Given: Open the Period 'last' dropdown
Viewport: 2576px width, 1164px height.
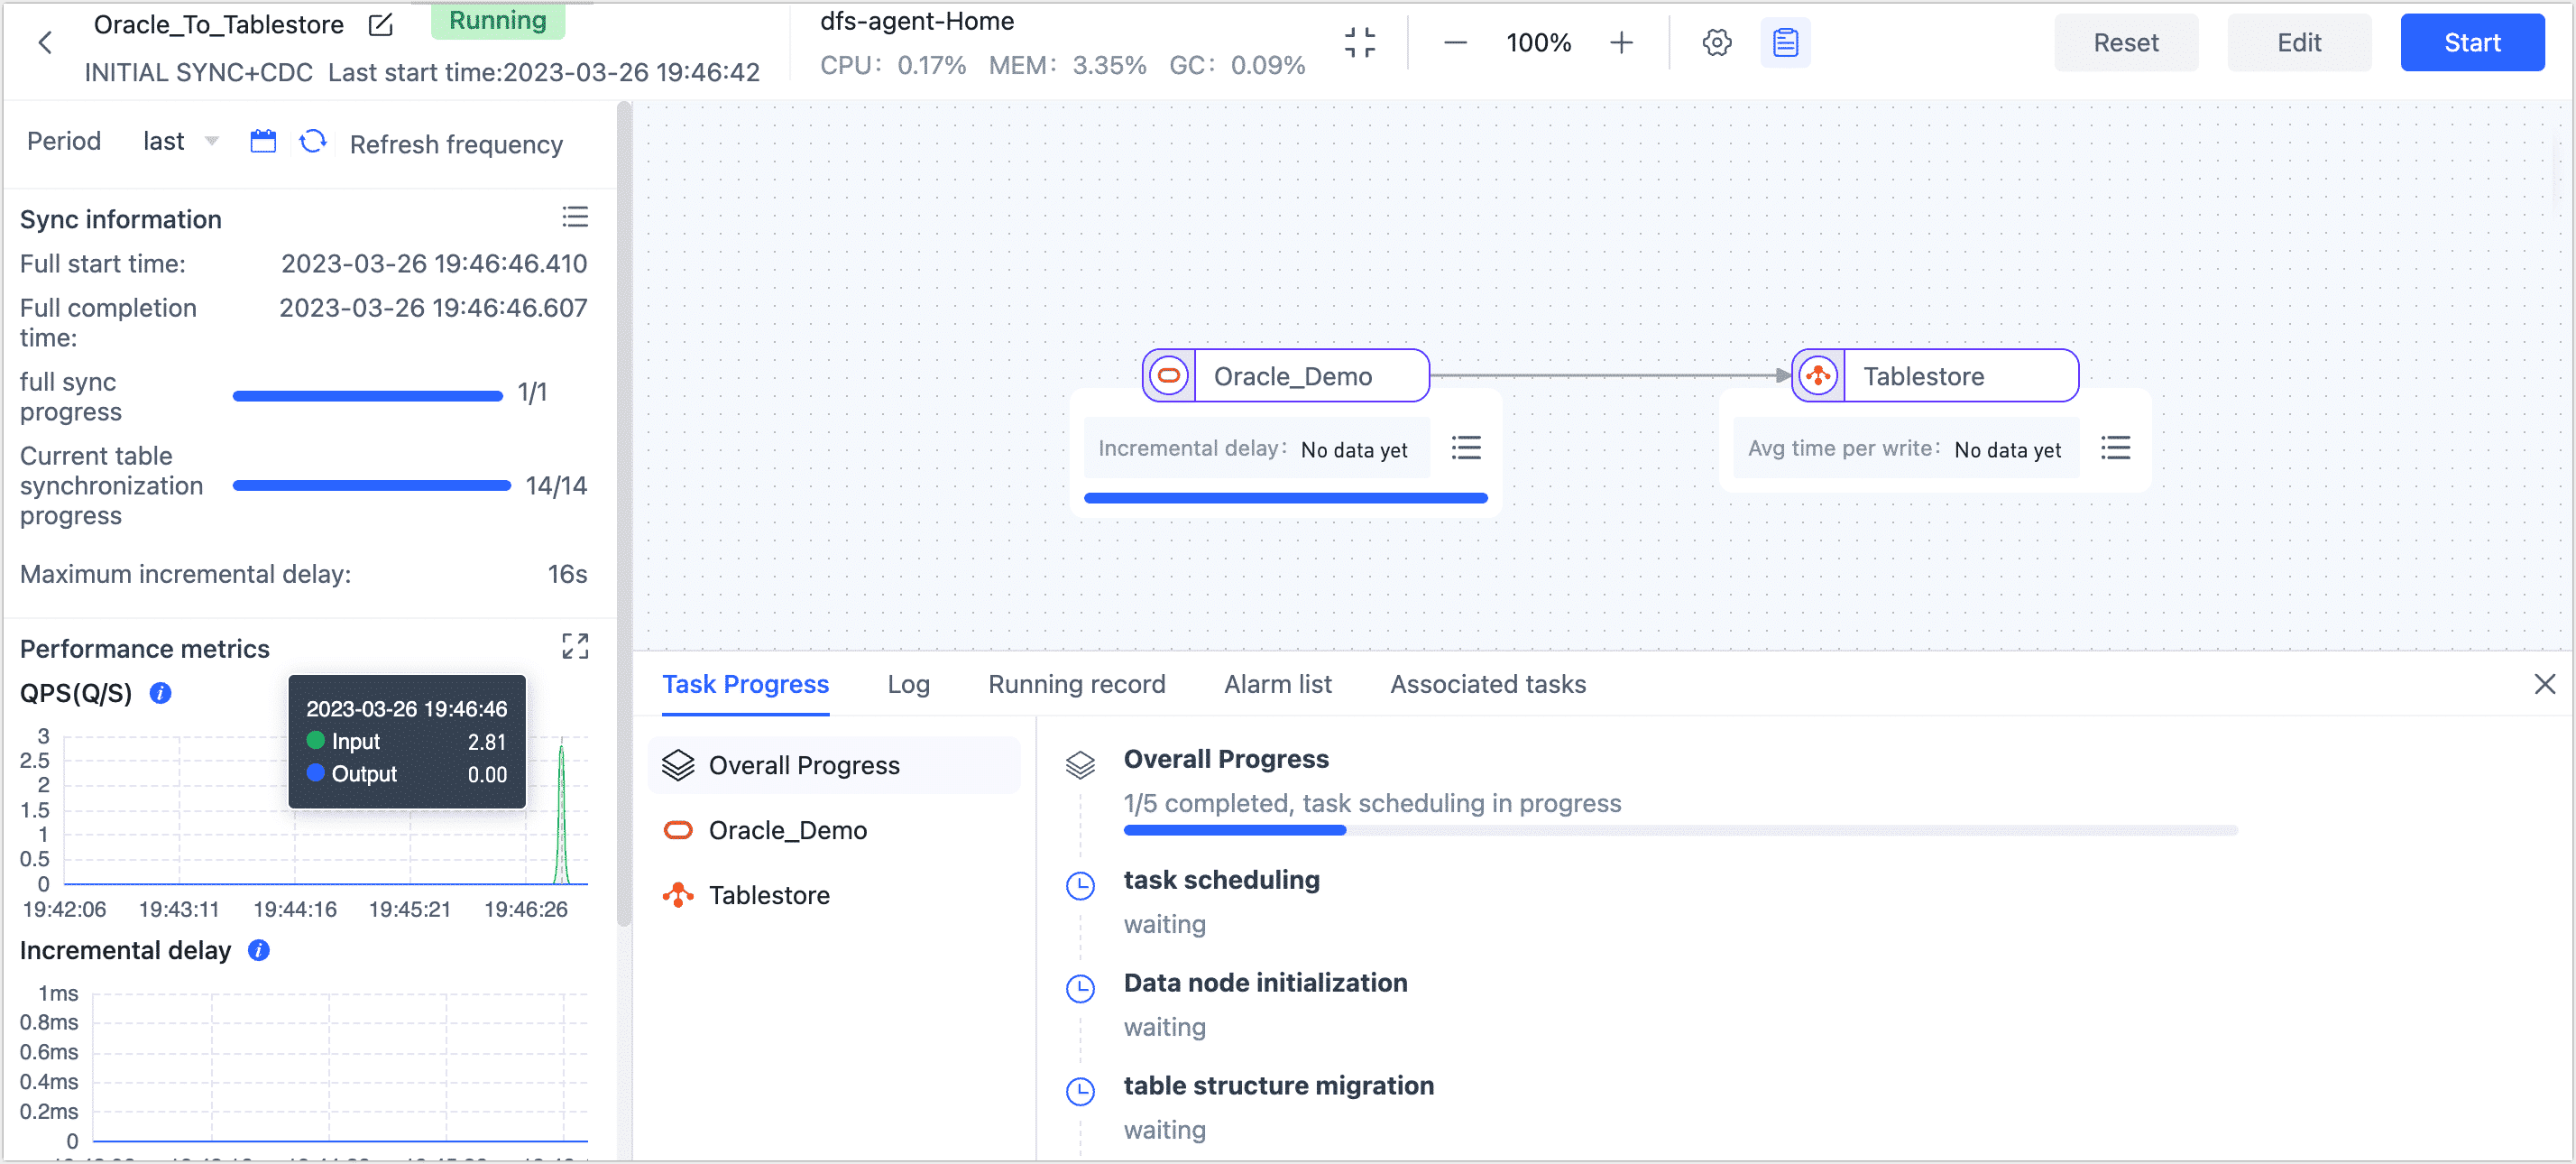Looking at the screenshot, I should [x=180, y=142].
